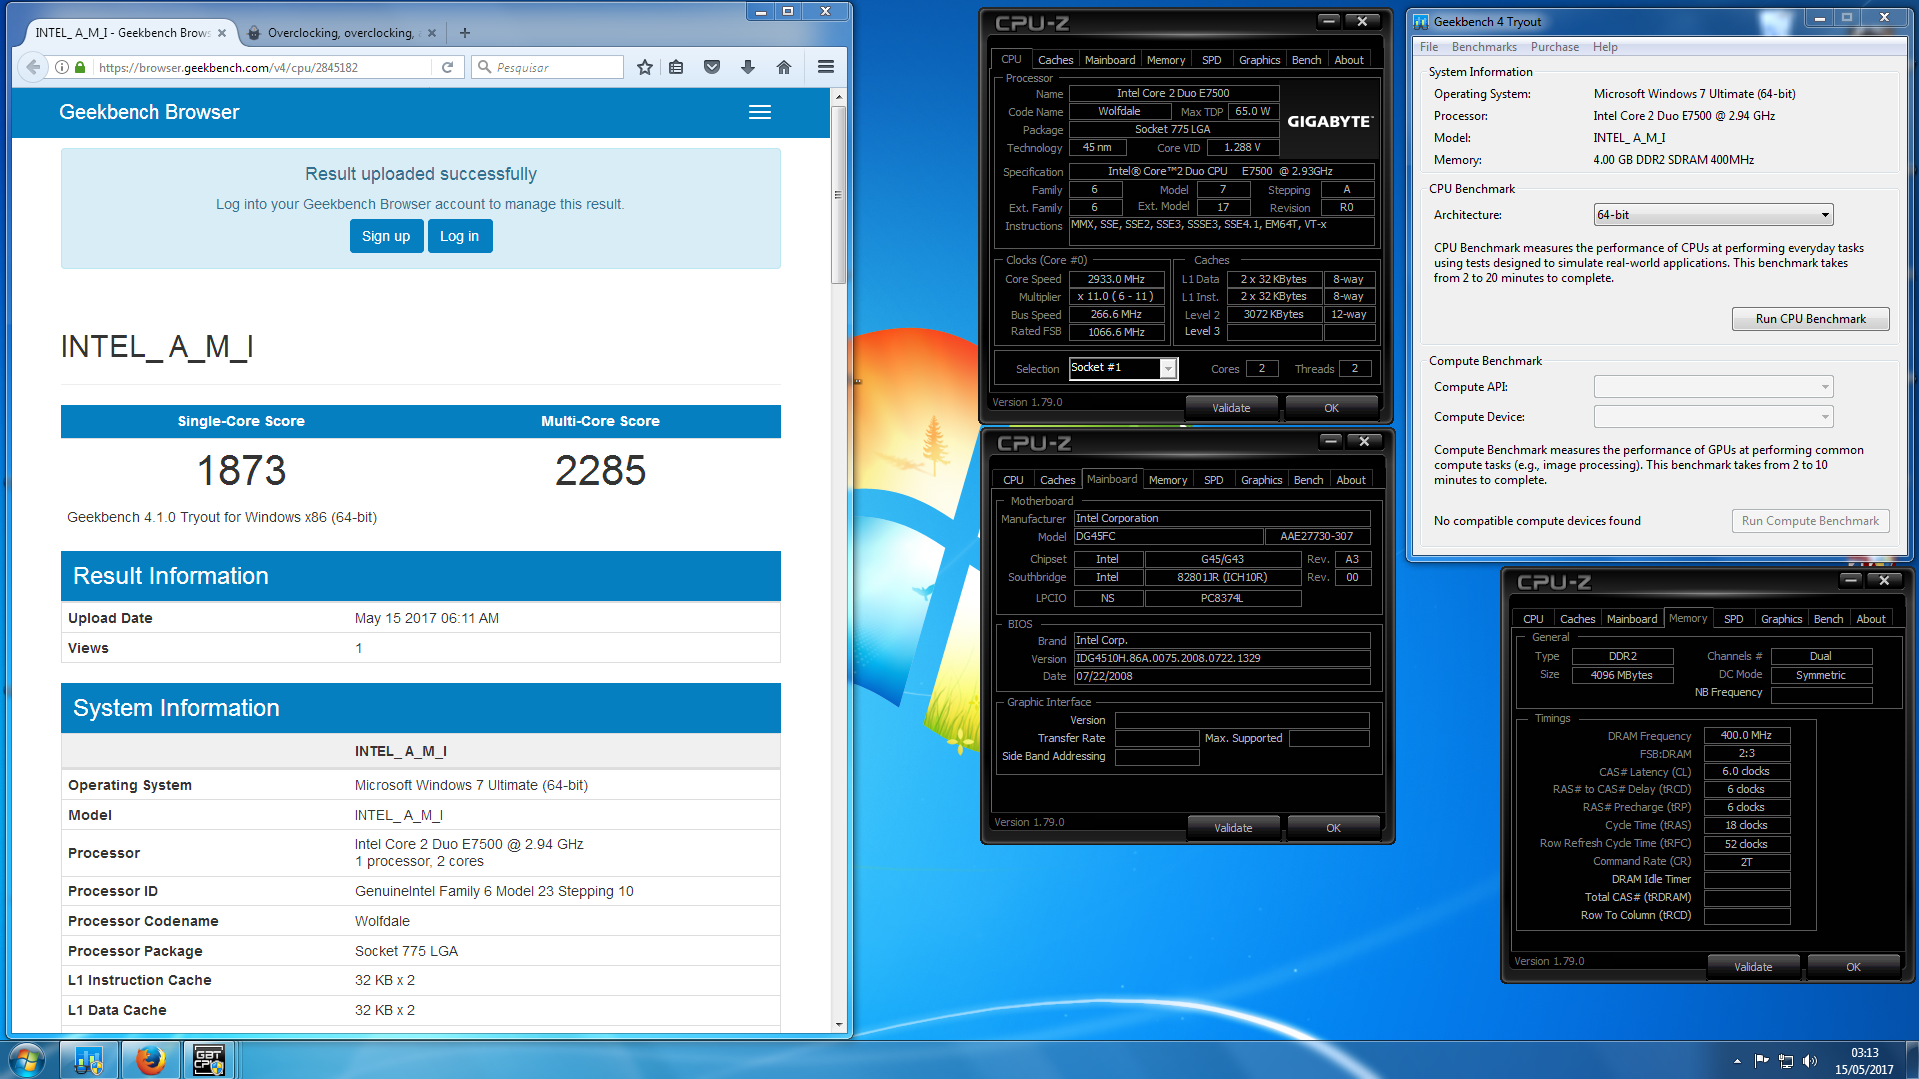Click the secure padlock icon in URL bar
This screenshot has height=1079, width=1919.
(x=80, y=67)
